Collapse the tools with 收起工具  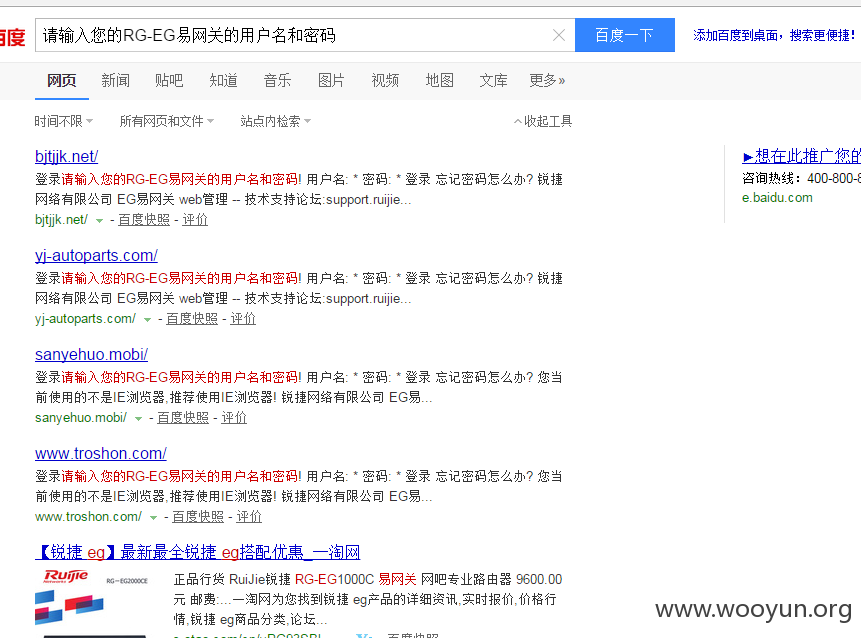tap(543, 121)
